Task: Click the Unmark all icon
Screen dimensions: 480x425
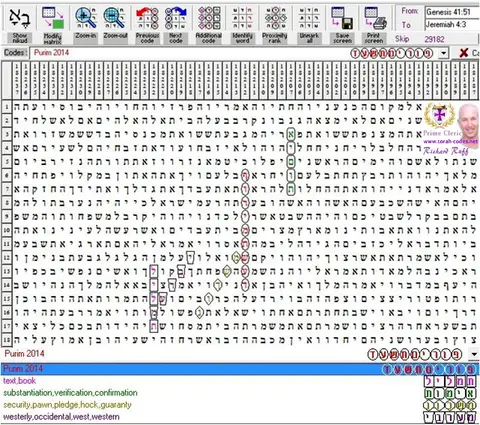Action: pyautogui.click(x=309, y=18)
